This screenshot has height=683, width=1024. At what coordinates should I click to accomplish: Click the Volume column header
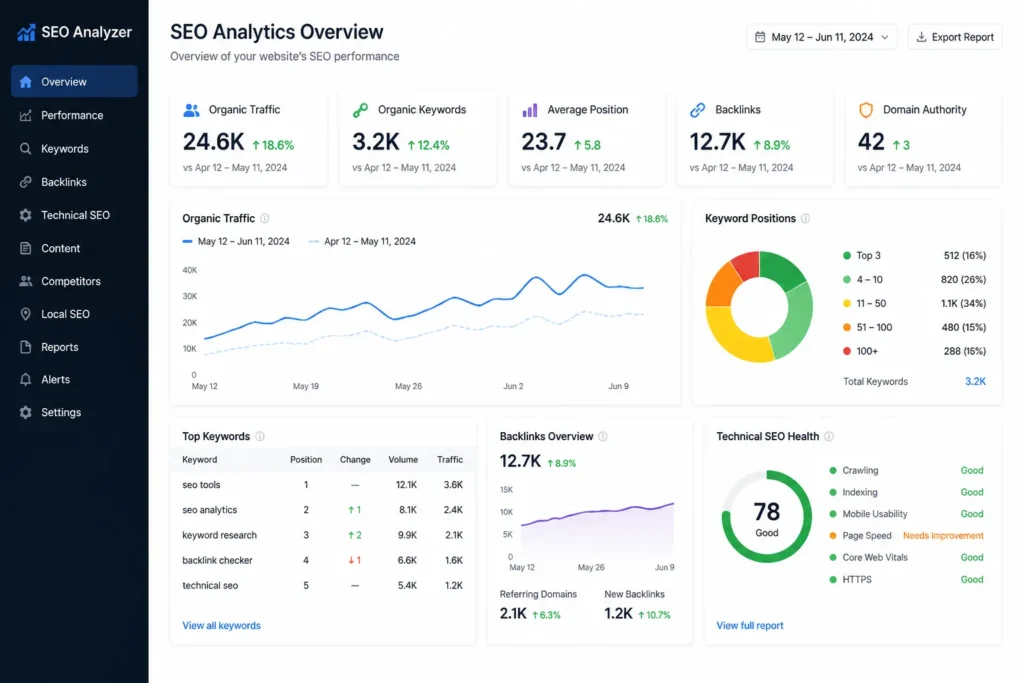(x=403, y=460)
